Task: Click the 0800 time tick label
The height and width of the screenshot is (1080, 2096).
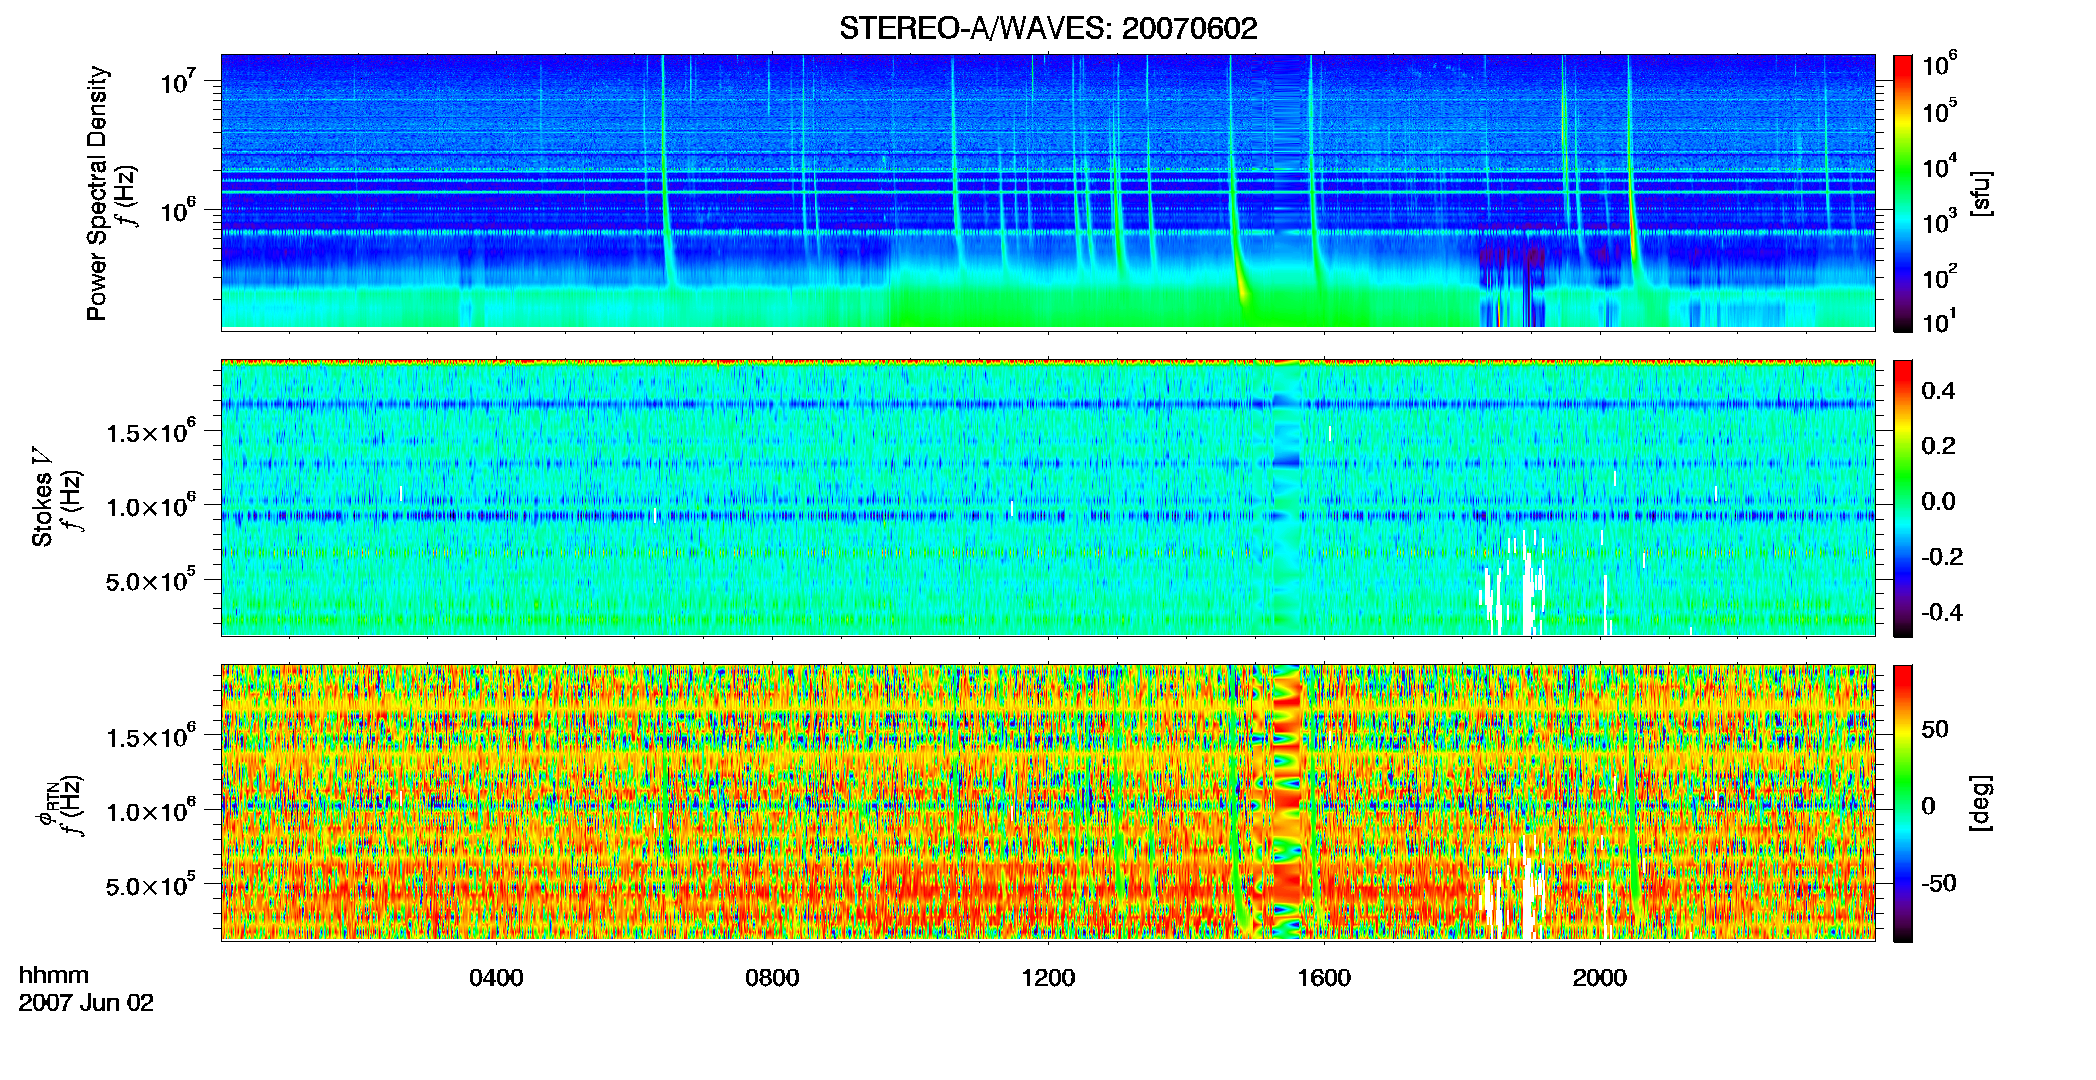Action: (x=772, y=978)
